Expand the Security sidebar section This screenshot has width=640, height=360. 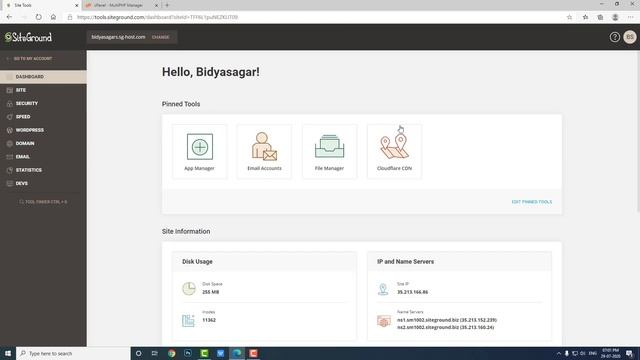[43, 104]
